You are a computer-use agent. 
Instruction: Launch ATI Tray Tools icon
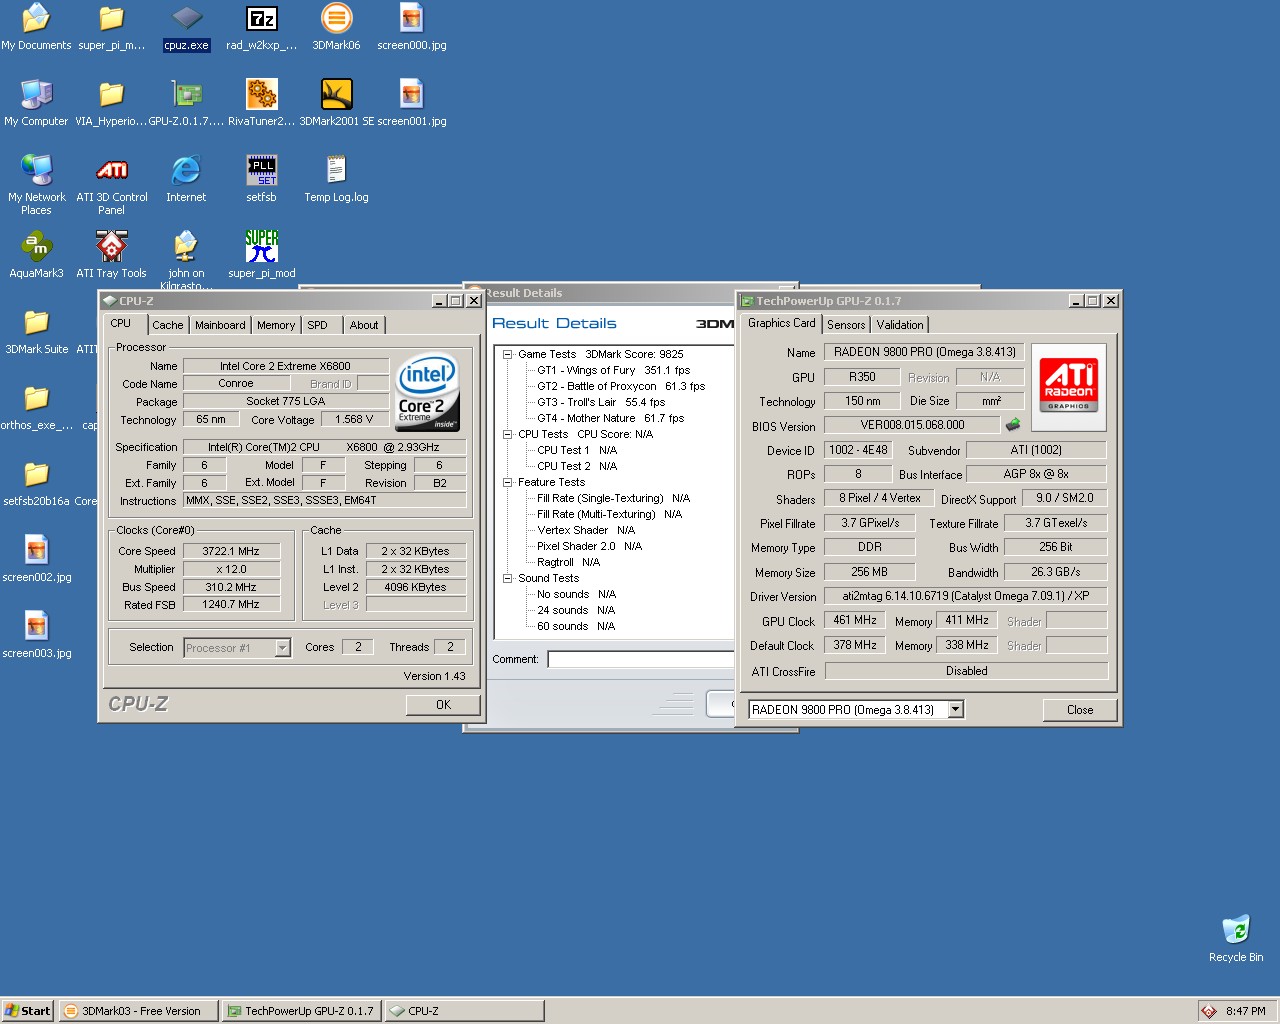pos(111,255)
